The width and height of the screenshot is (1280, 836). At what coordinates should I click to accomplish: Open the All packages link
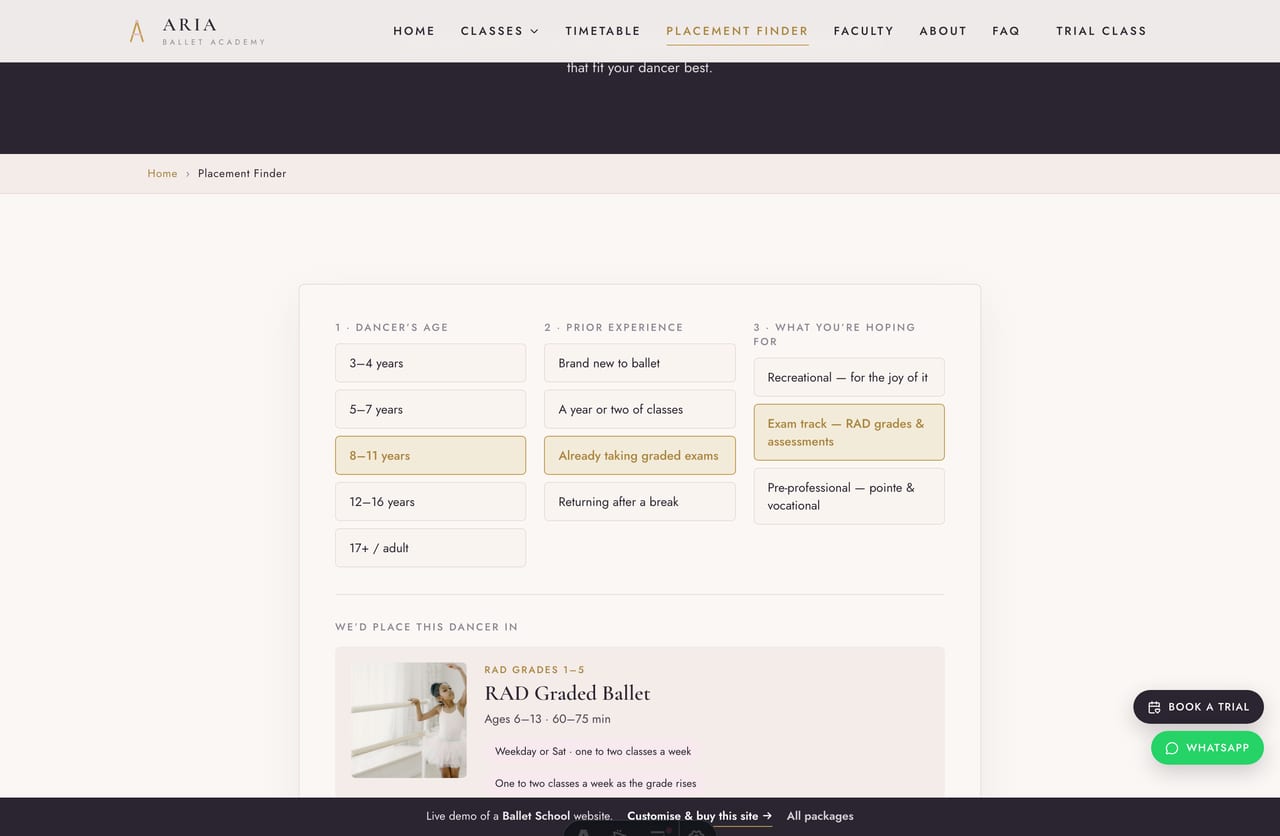820,816
